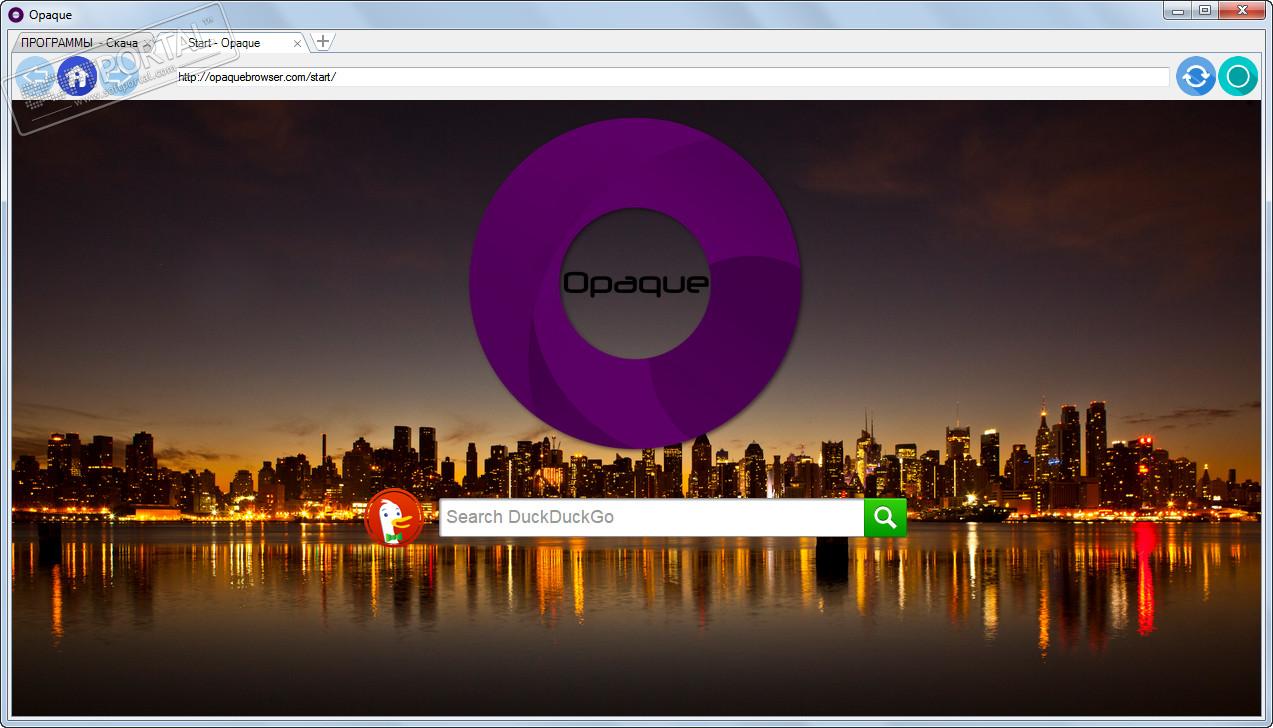Maximize the Opaque browser window

[1205, 10]
